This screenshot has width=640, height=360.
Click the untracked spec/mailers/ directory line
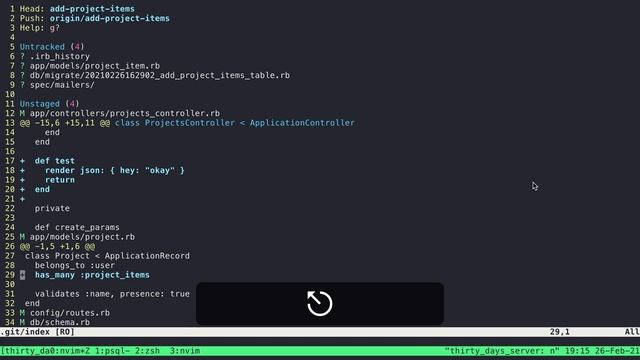pyautogui.click(x=62, y=85)
